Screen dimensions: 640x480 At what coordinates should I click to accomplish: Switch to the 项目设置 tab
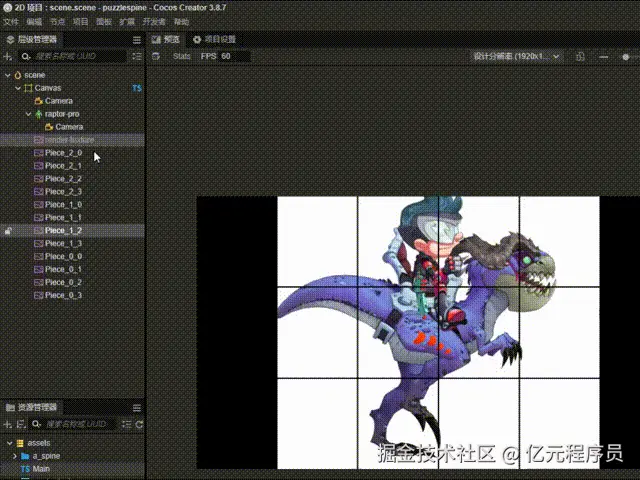coord(215,40)
